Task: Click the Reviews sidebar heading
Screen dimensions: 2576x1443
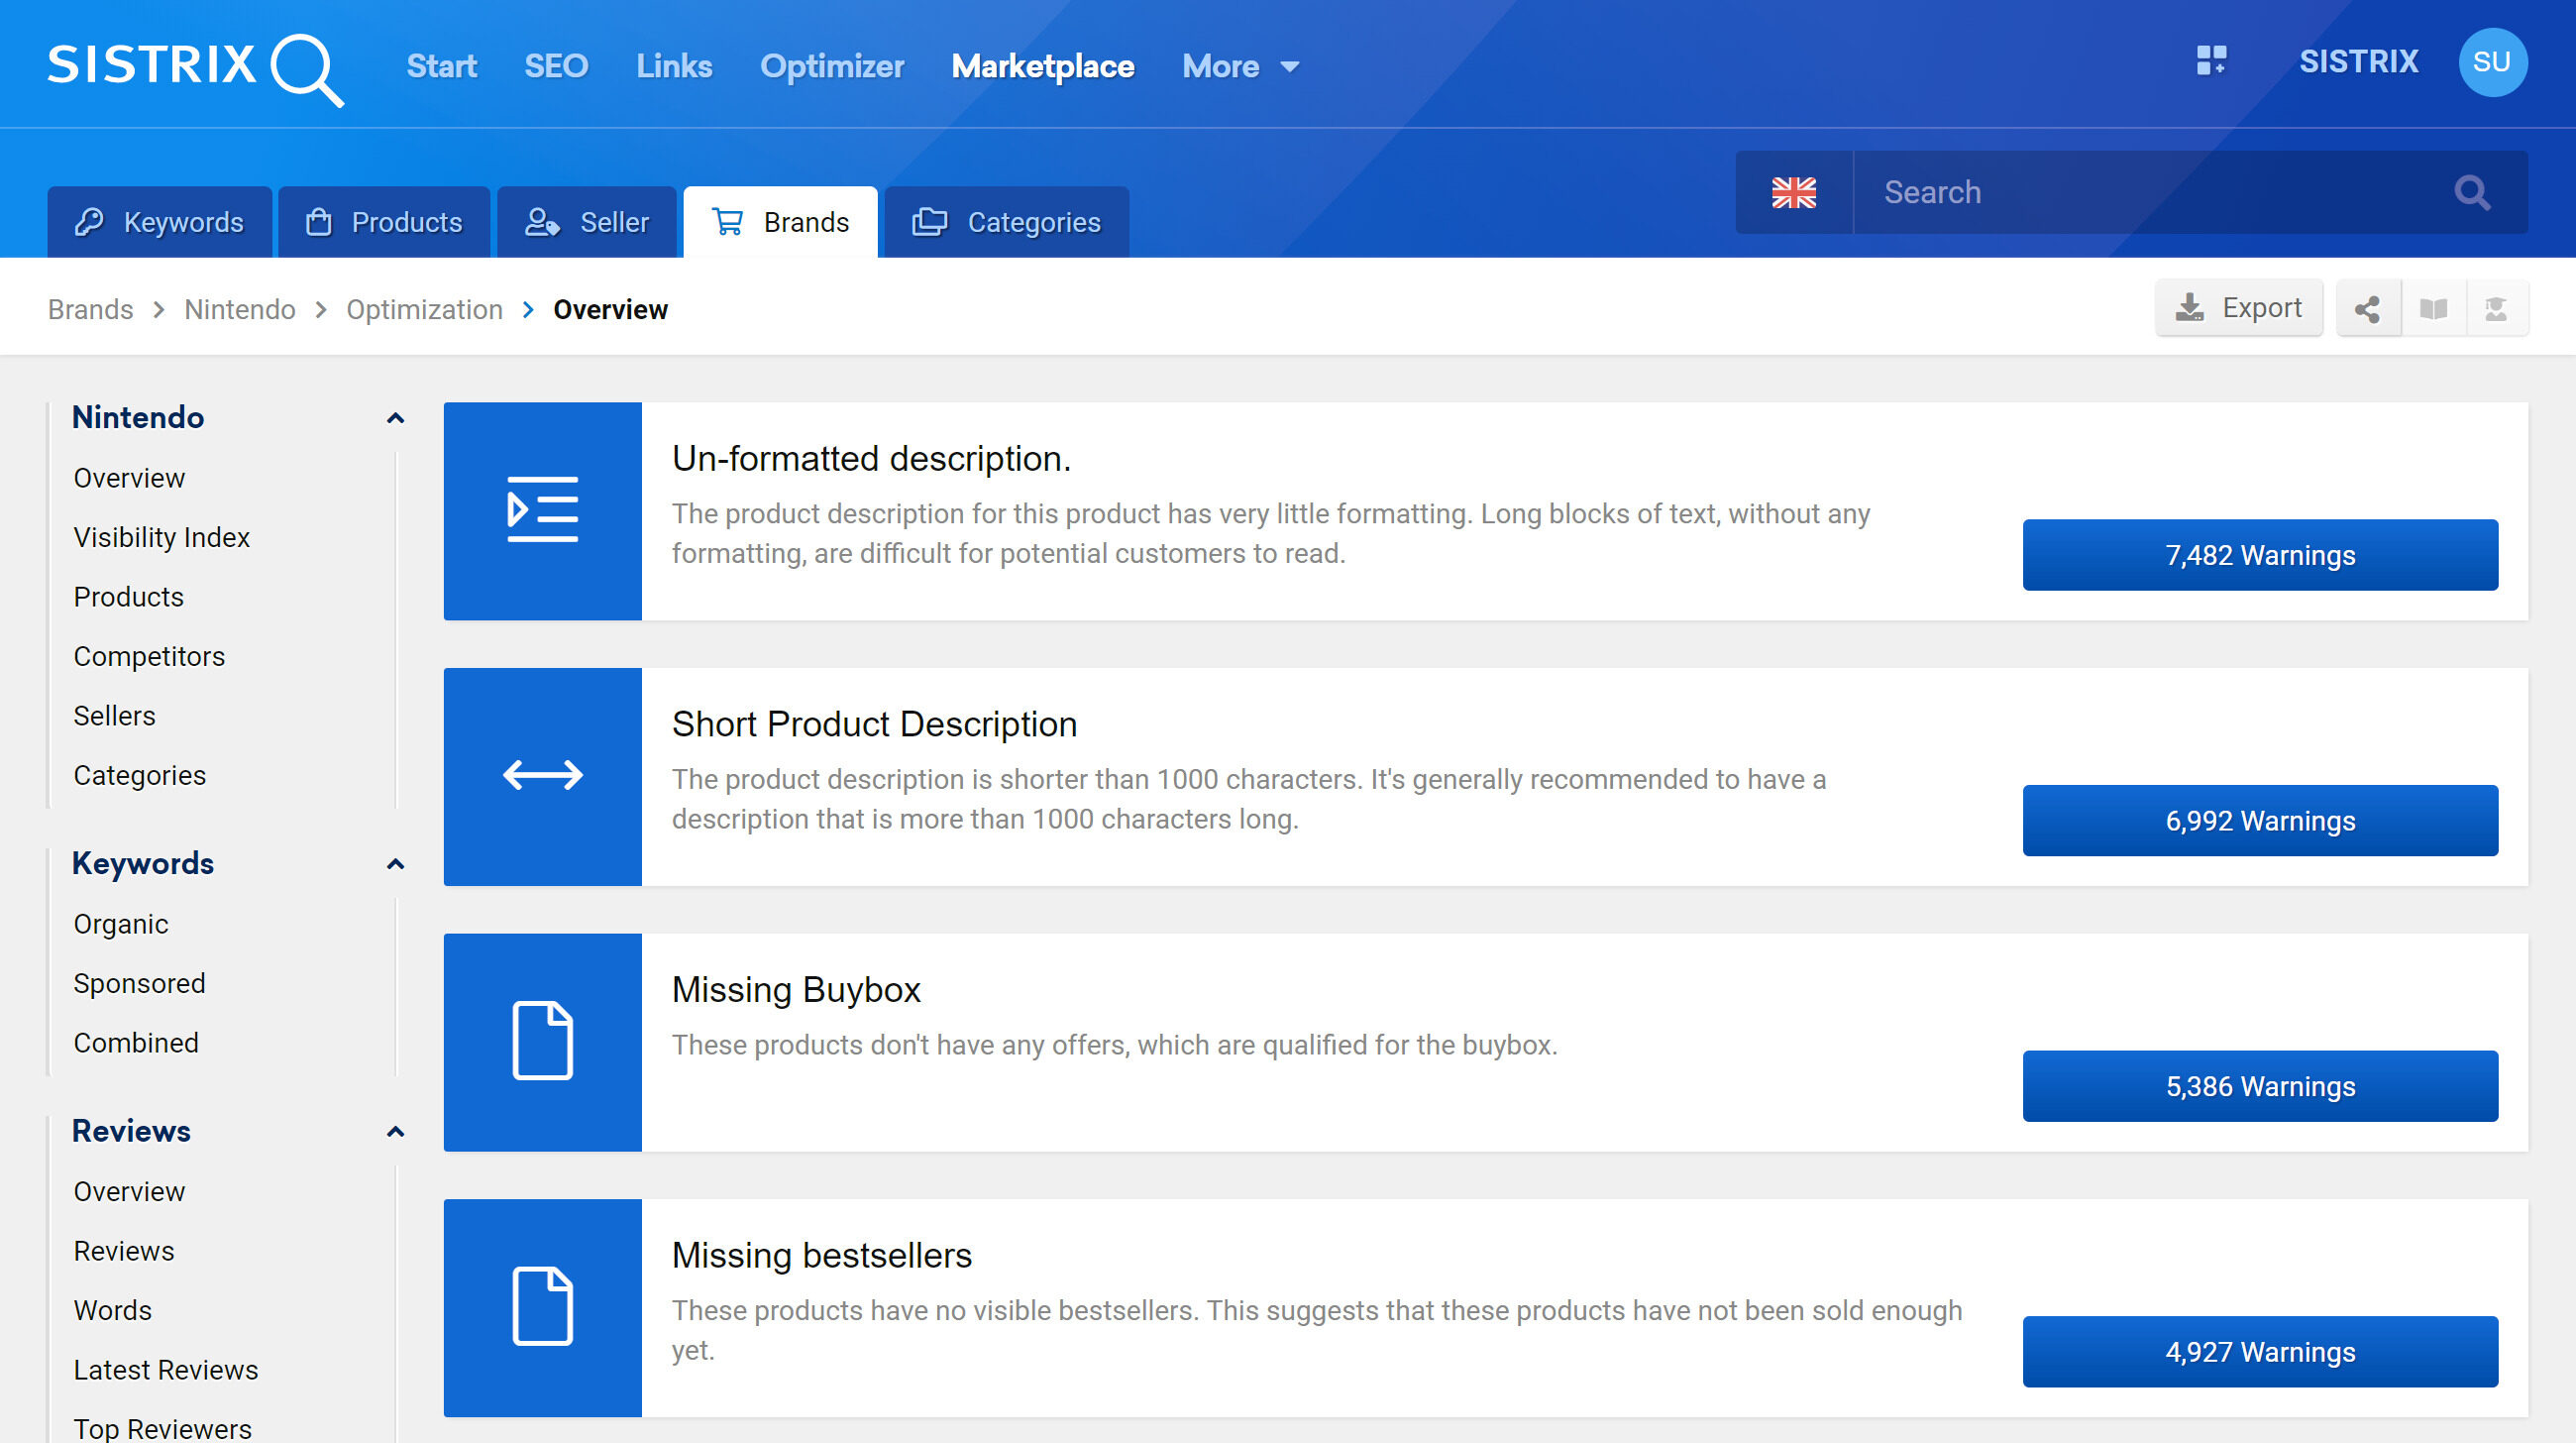Action: (131, 1131)
